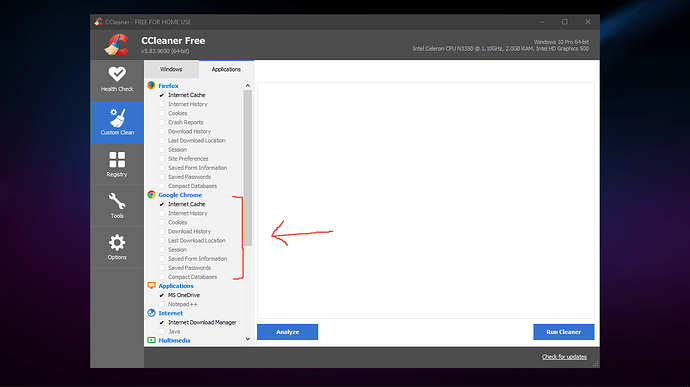Switch to the Windows tab
The image size is (690, 387).
click(171, 69)
